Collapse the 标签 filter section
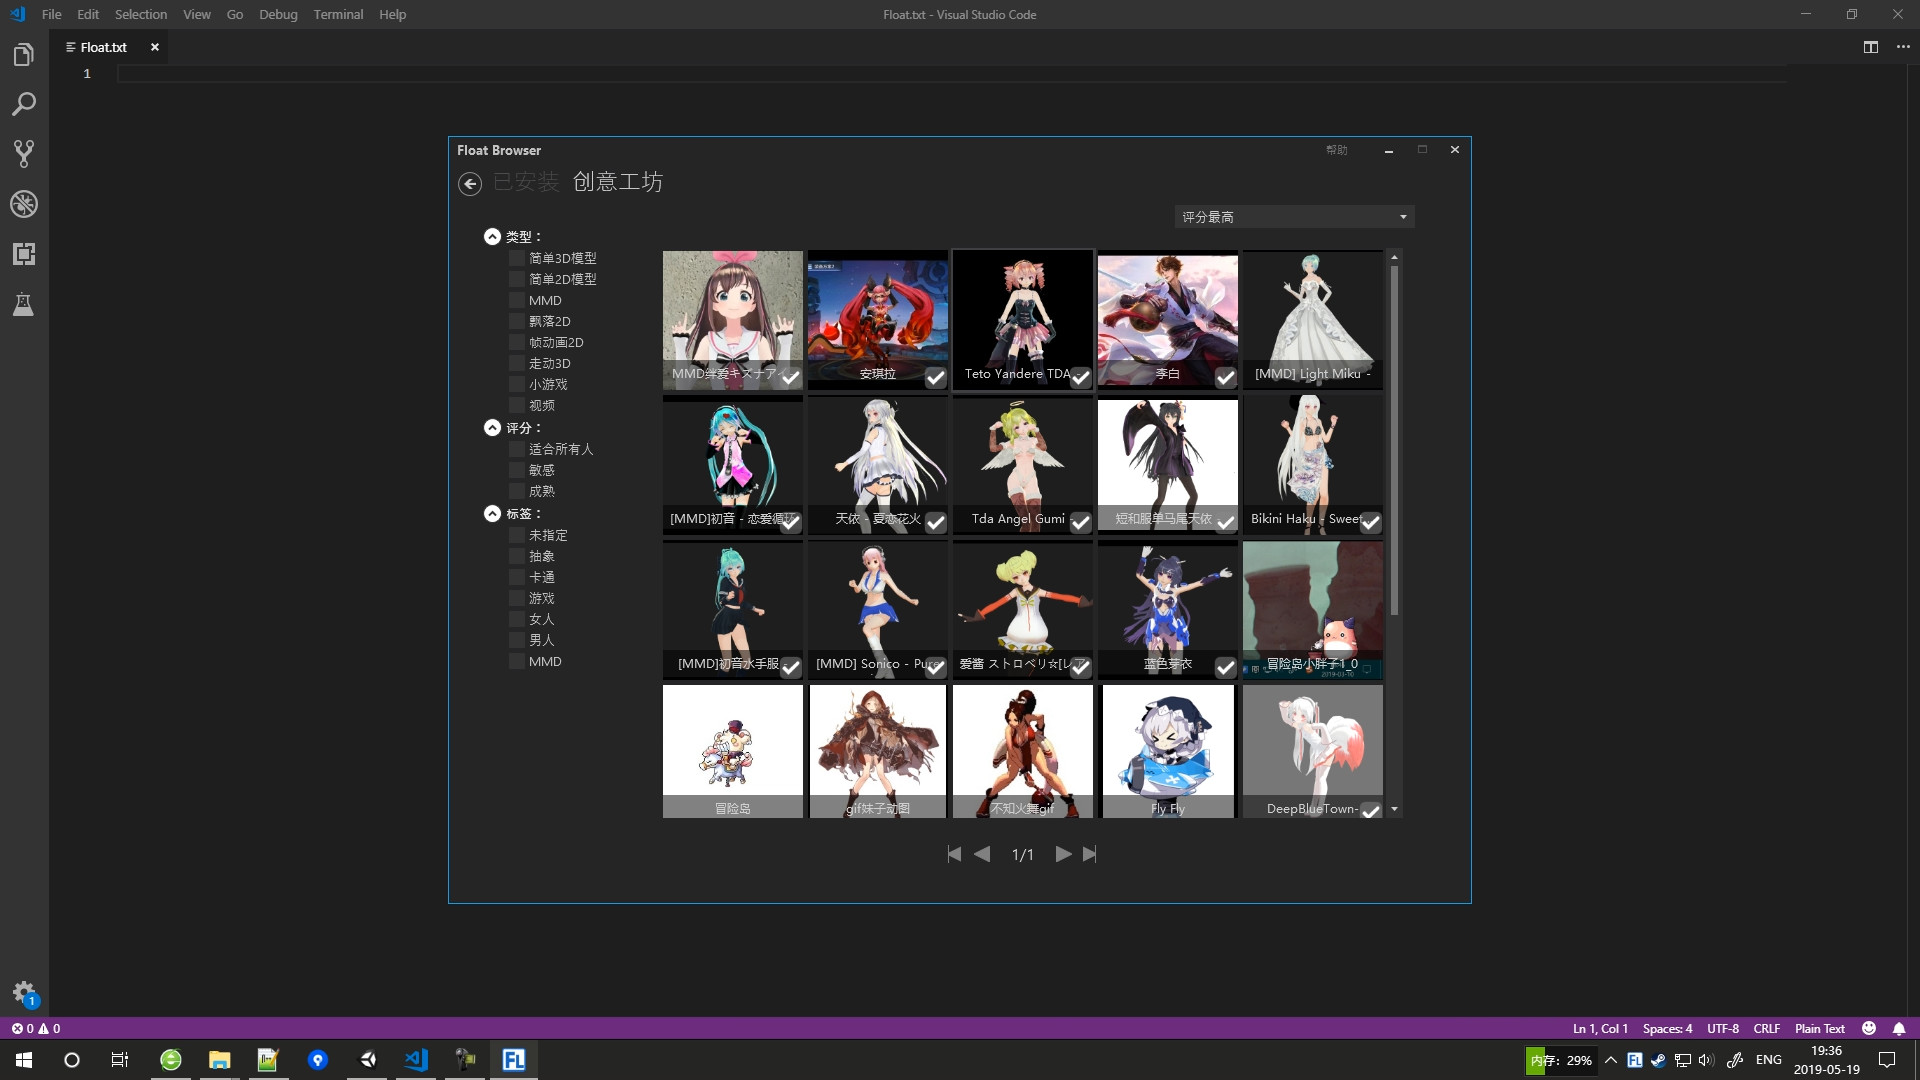 point(492,513)
